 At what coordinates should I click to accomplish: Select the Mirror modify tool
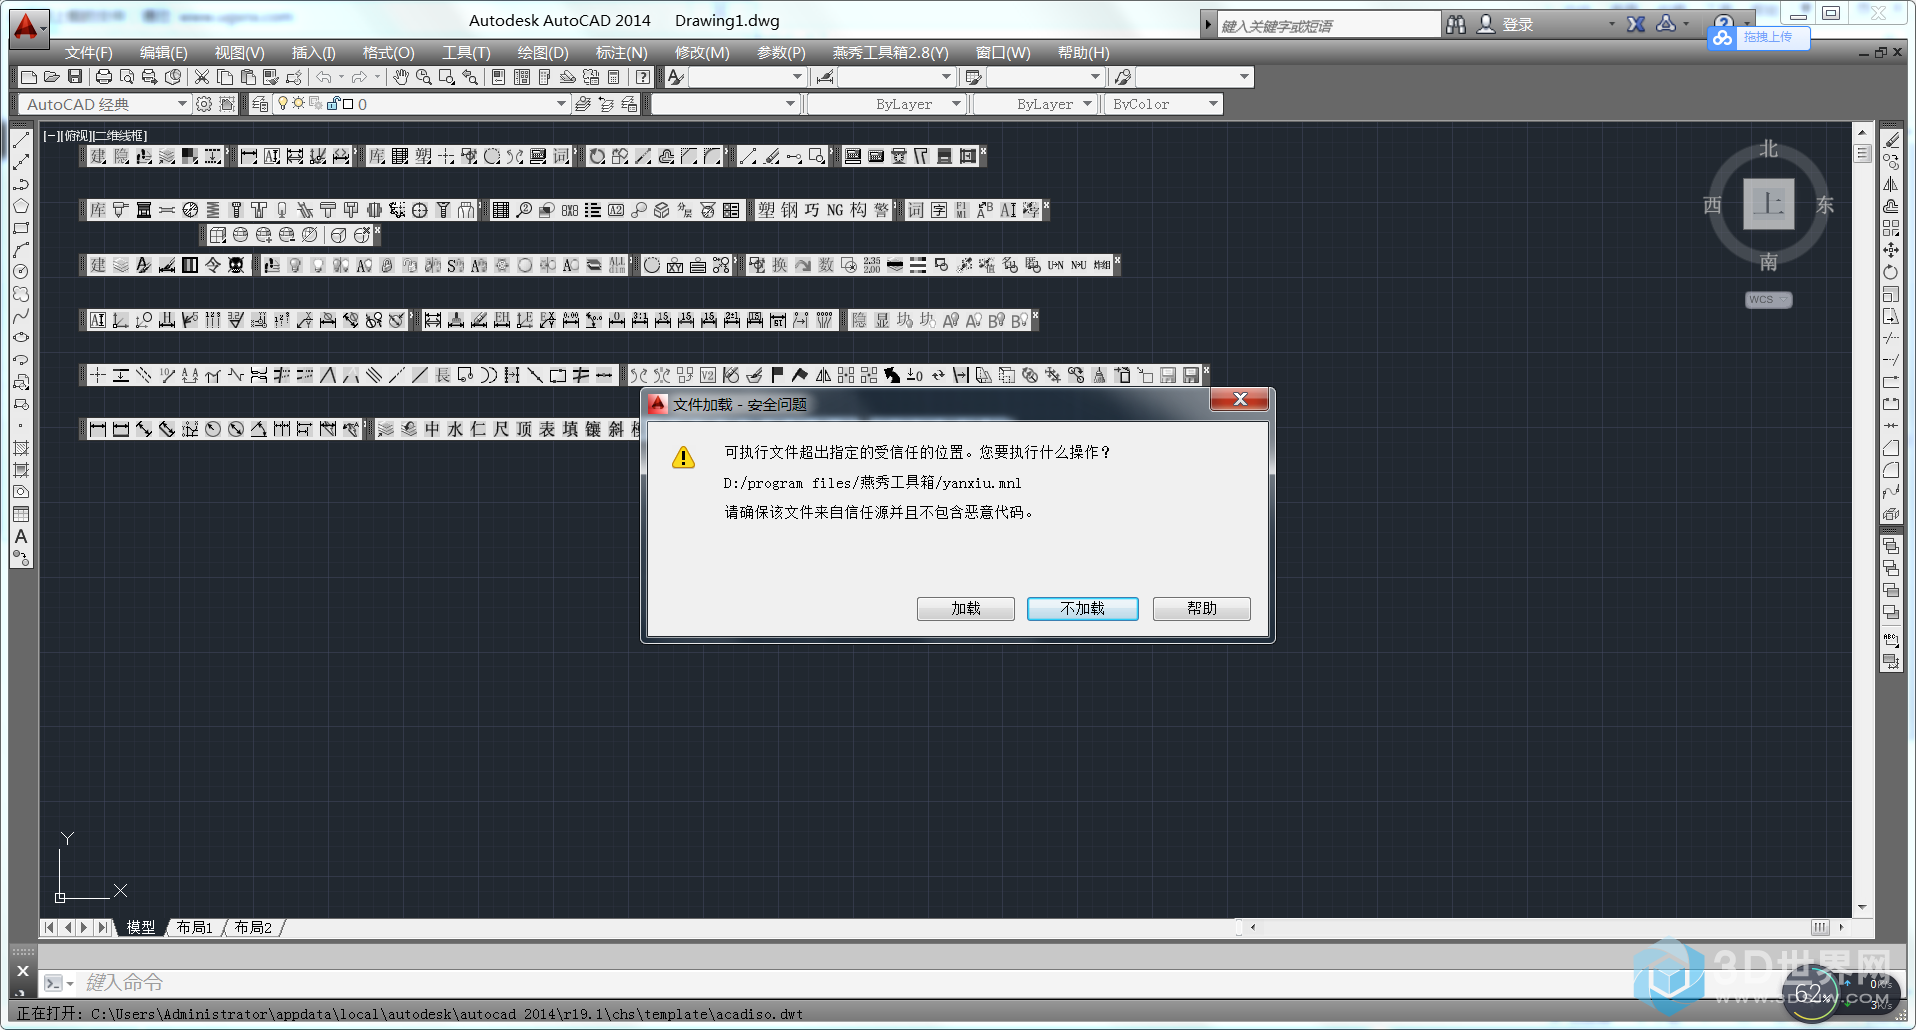coord(1891,184)
